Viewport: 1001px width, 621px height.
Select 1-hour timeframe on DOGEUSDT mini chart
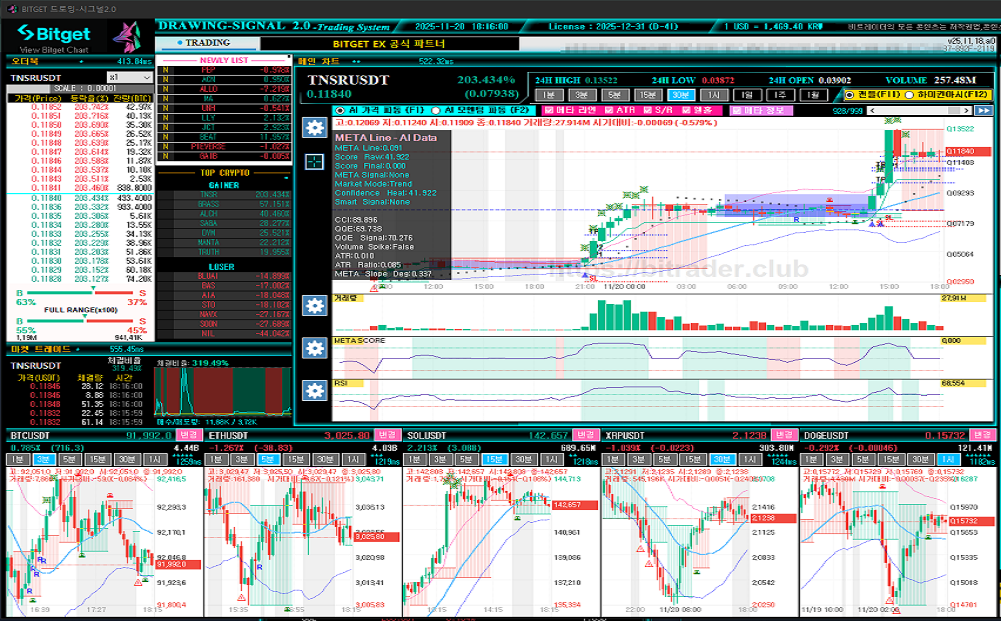coord(948,460)
